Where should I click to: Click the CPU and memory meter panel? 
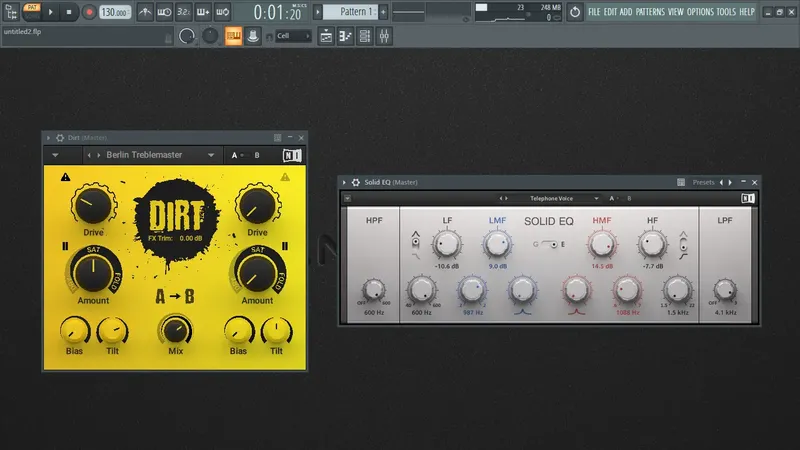tap(518, 12)
